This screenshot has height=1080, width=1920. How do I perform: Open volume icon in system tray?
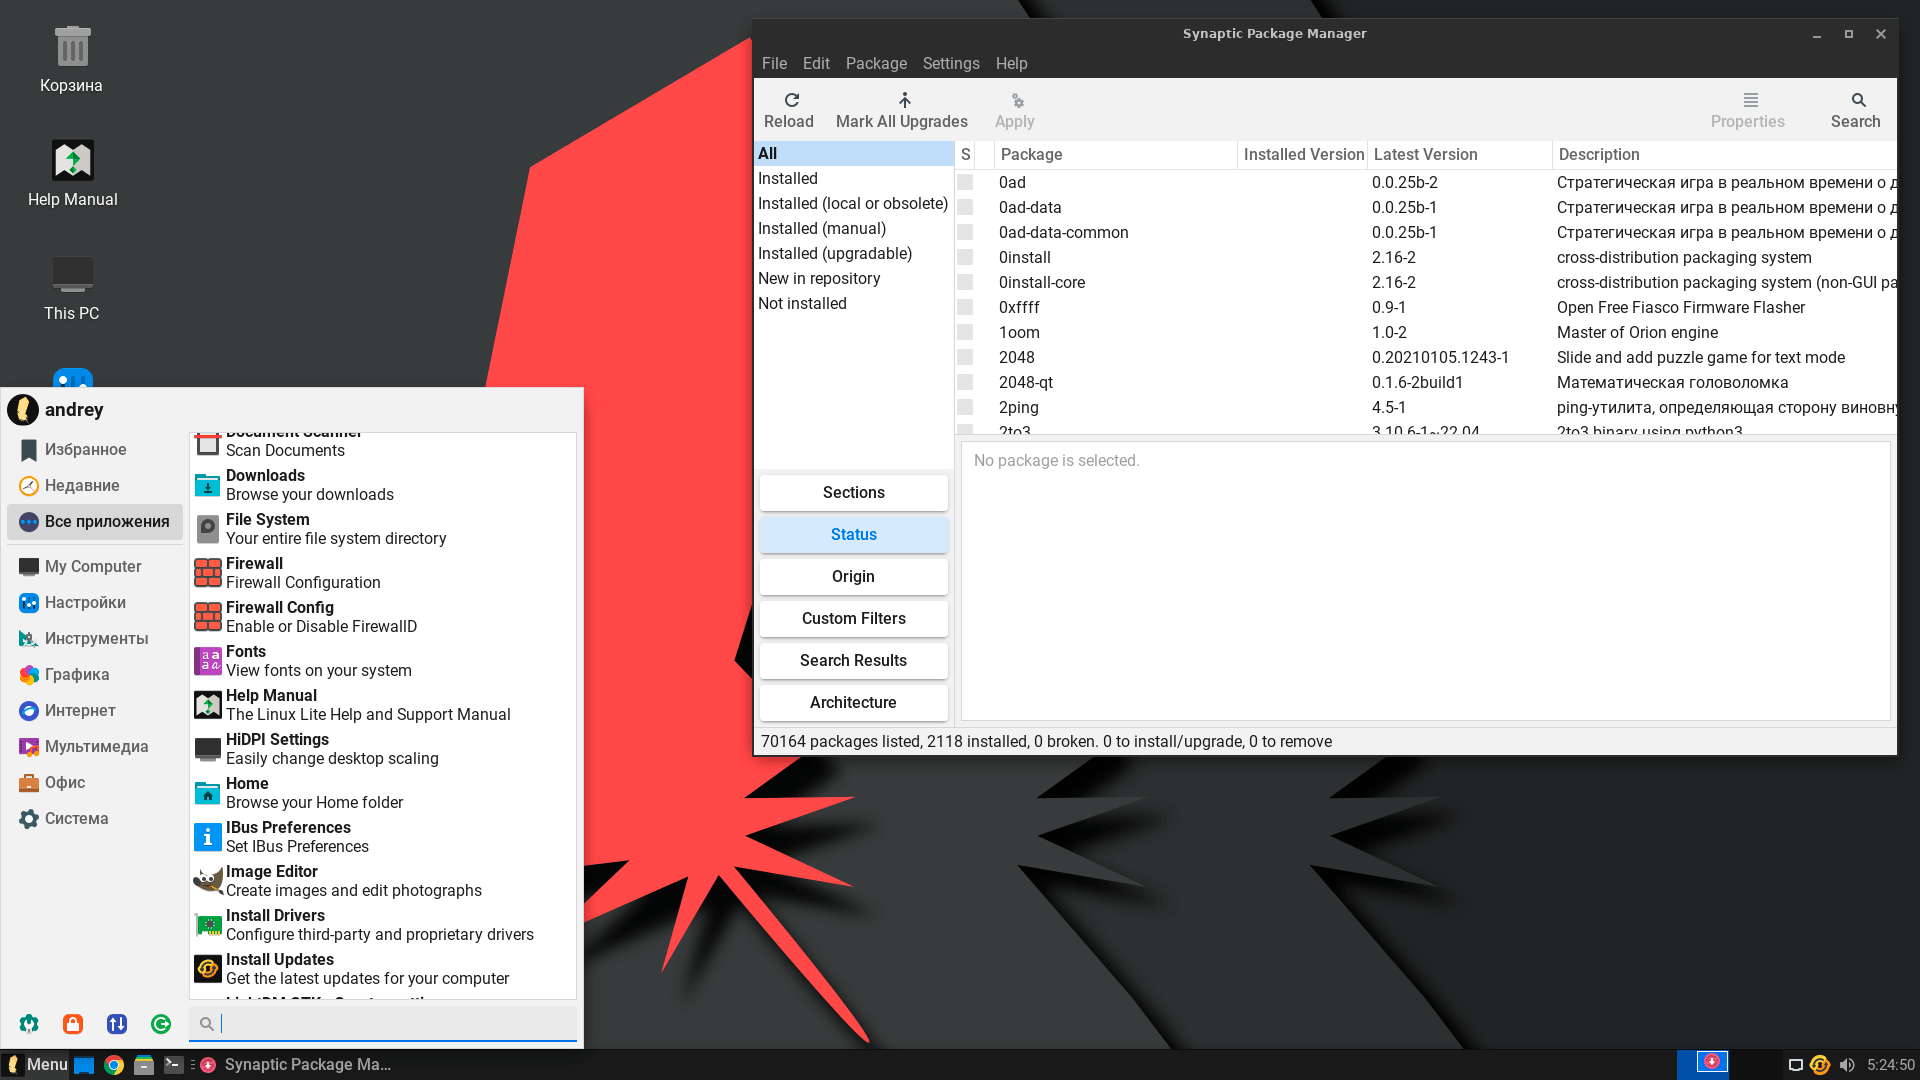pos(1847,1065)
